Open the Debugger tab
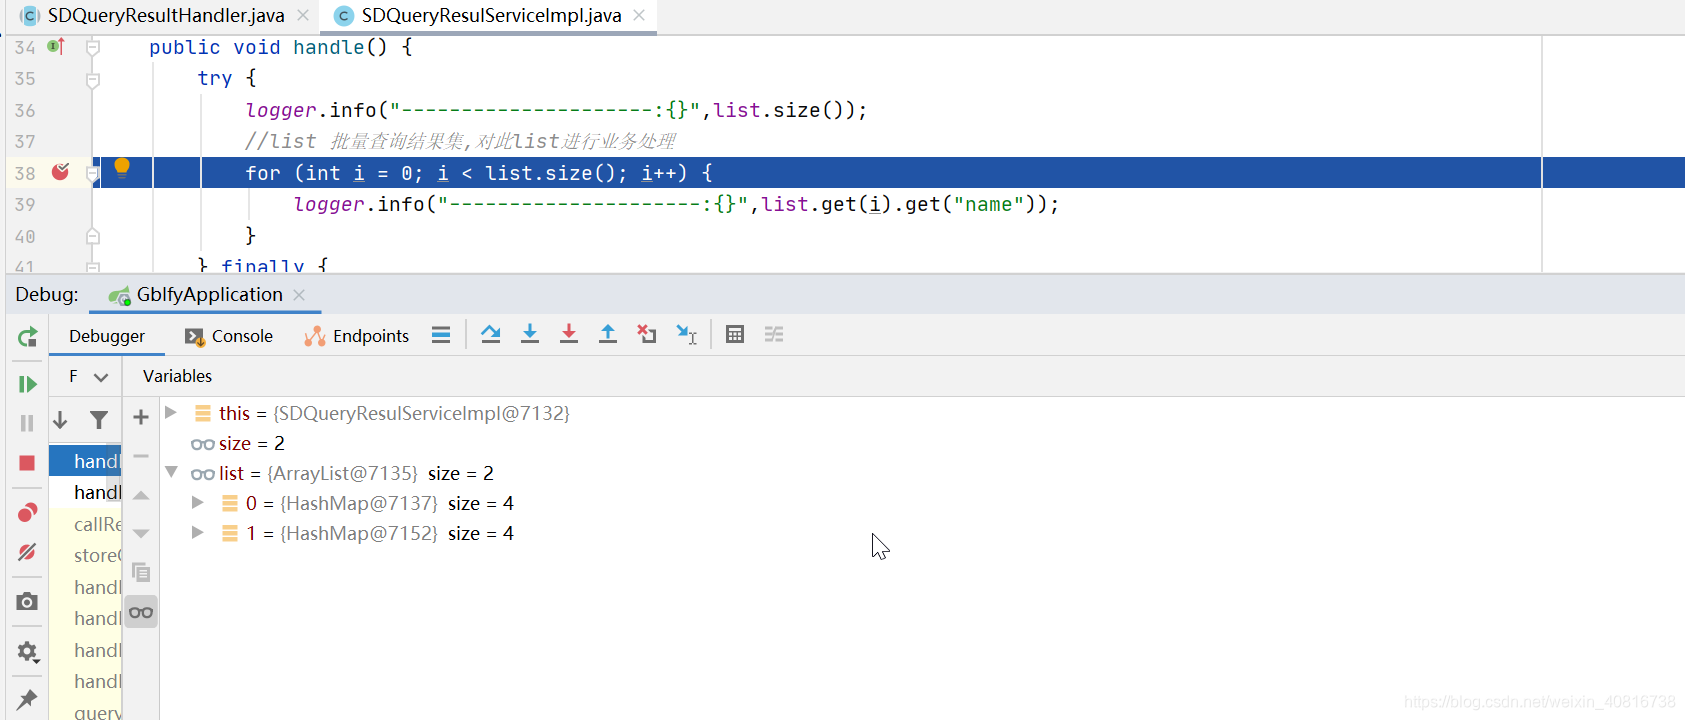This screenshot has width=1685, height=720. pyautogui.click(x=107, y=336)
